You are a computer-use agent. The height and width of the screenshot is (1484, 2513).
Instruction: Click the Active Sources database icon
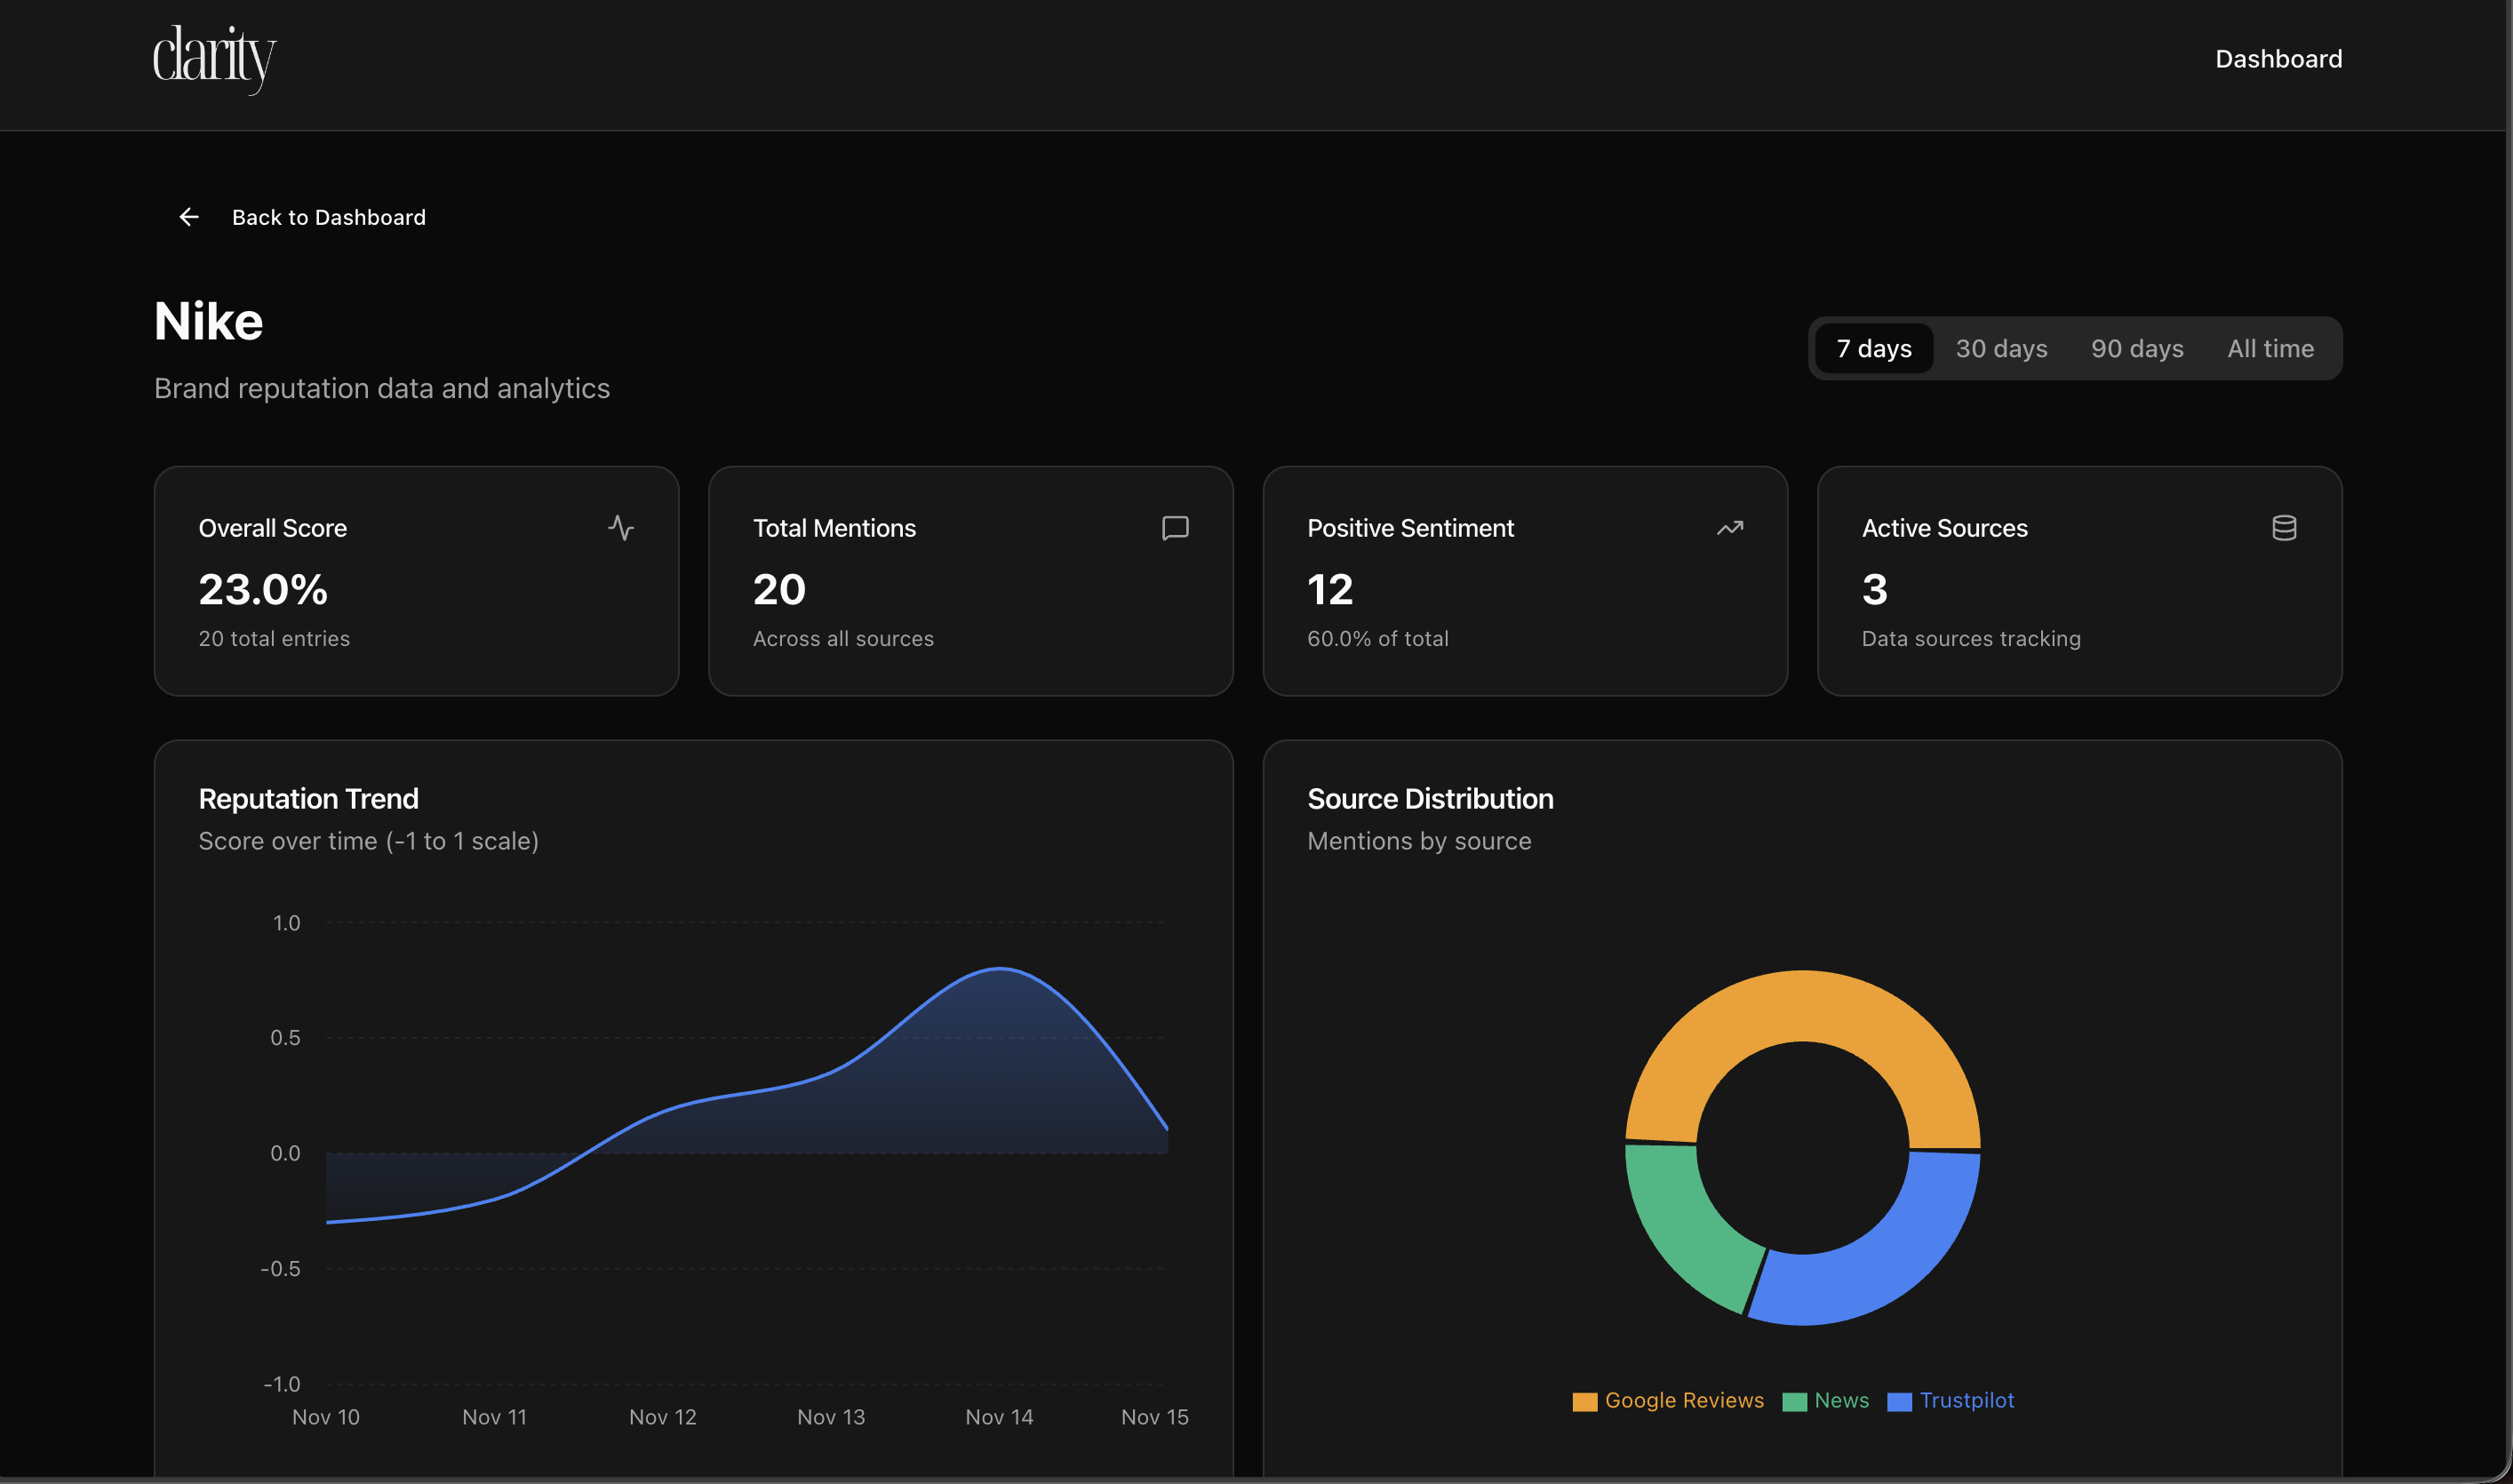2284,528
